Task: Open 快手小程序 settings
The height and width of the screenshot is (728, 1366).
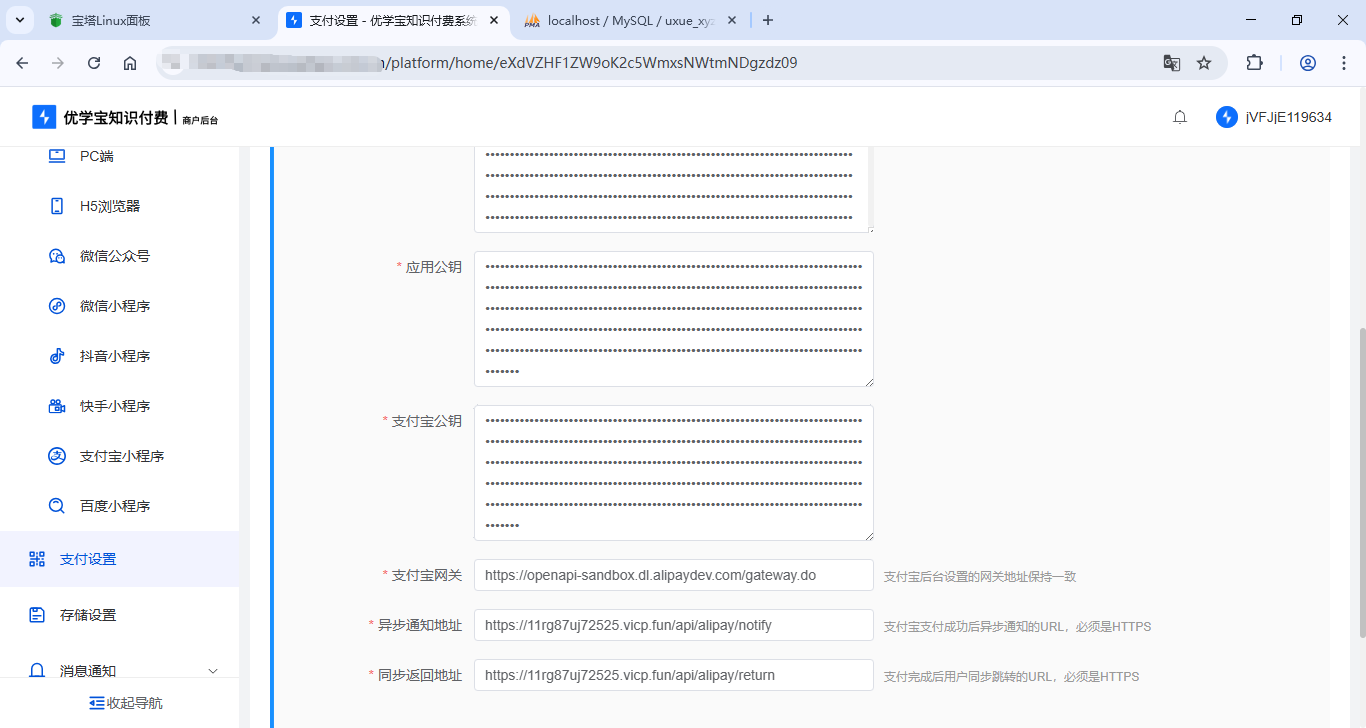Action: click(x=114, y=406)
